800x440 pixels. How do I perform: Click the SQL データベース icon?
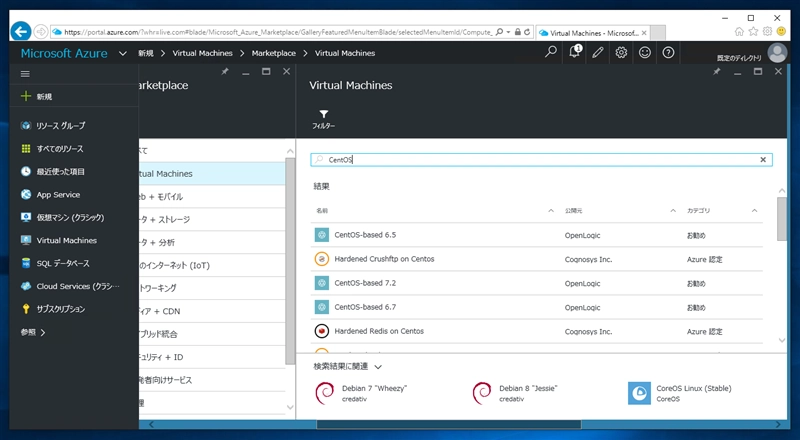26,263
